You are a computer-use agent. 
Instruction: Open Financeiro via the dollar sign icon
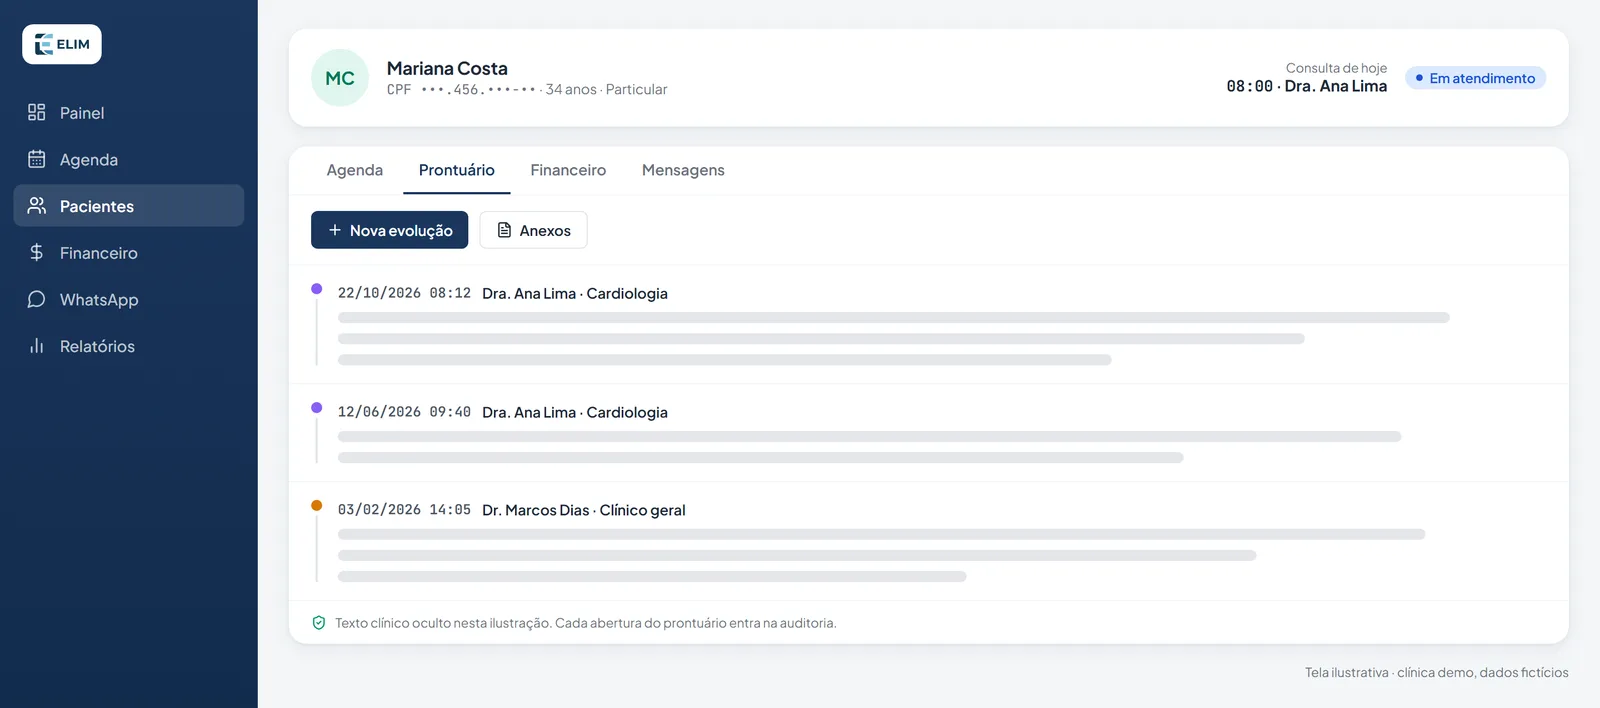(x=37, y=252)
